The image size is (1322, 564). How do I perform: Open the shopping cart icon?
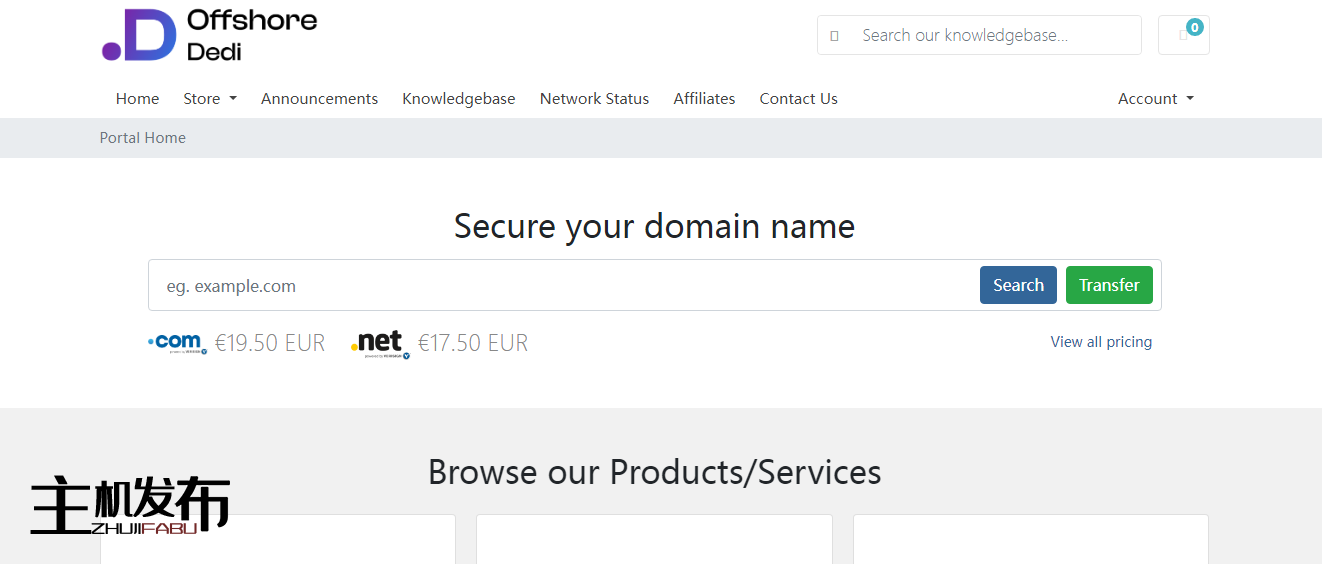coord(1183,36)
